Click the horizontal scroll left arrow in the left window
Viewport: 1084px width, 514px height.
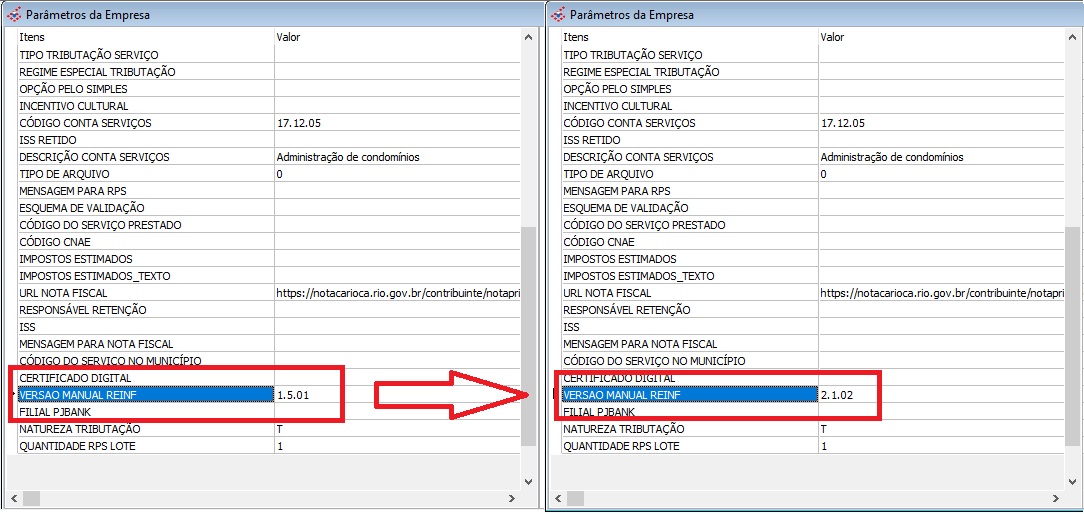(x=14, y=498)
